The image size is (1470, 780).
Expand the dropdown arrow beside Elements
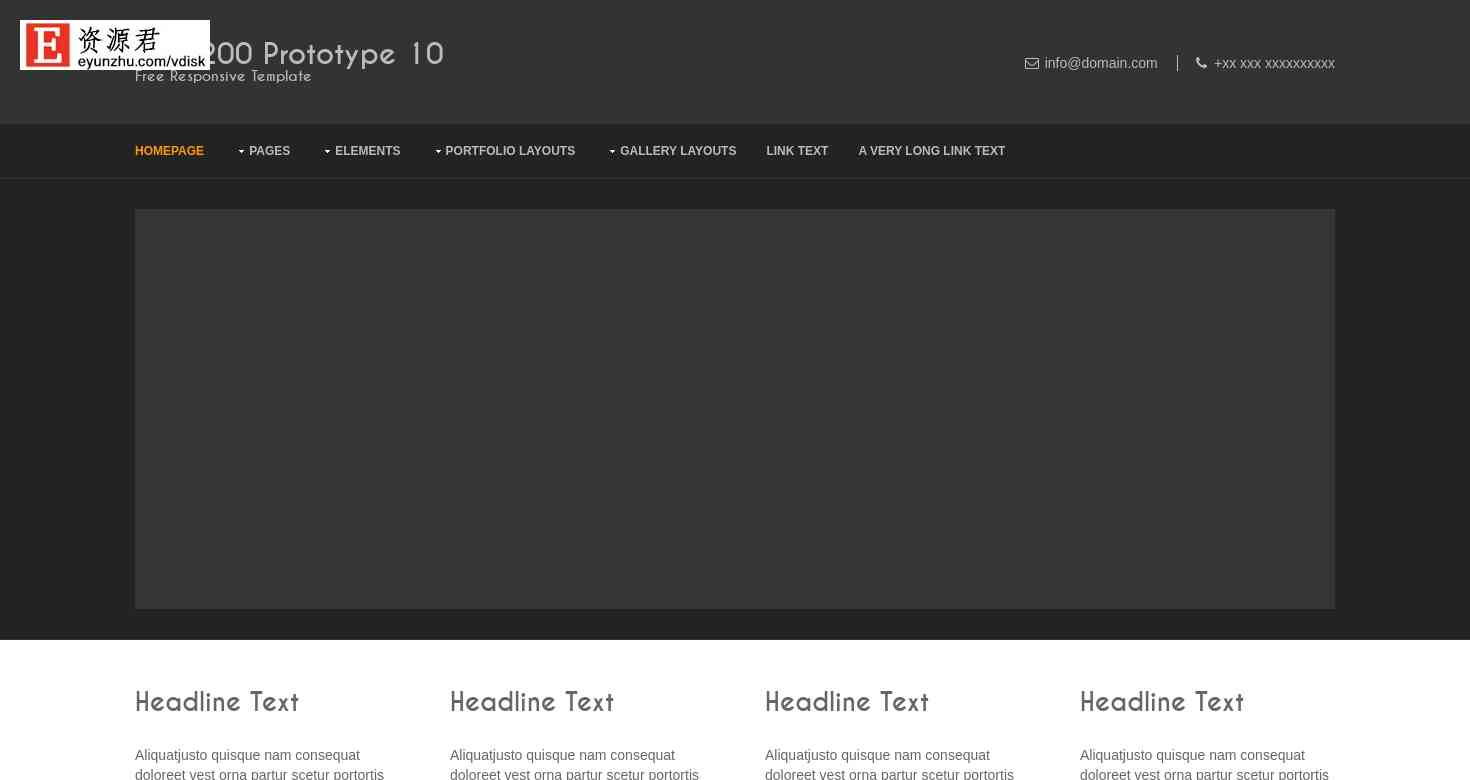[x=327, y=152]
